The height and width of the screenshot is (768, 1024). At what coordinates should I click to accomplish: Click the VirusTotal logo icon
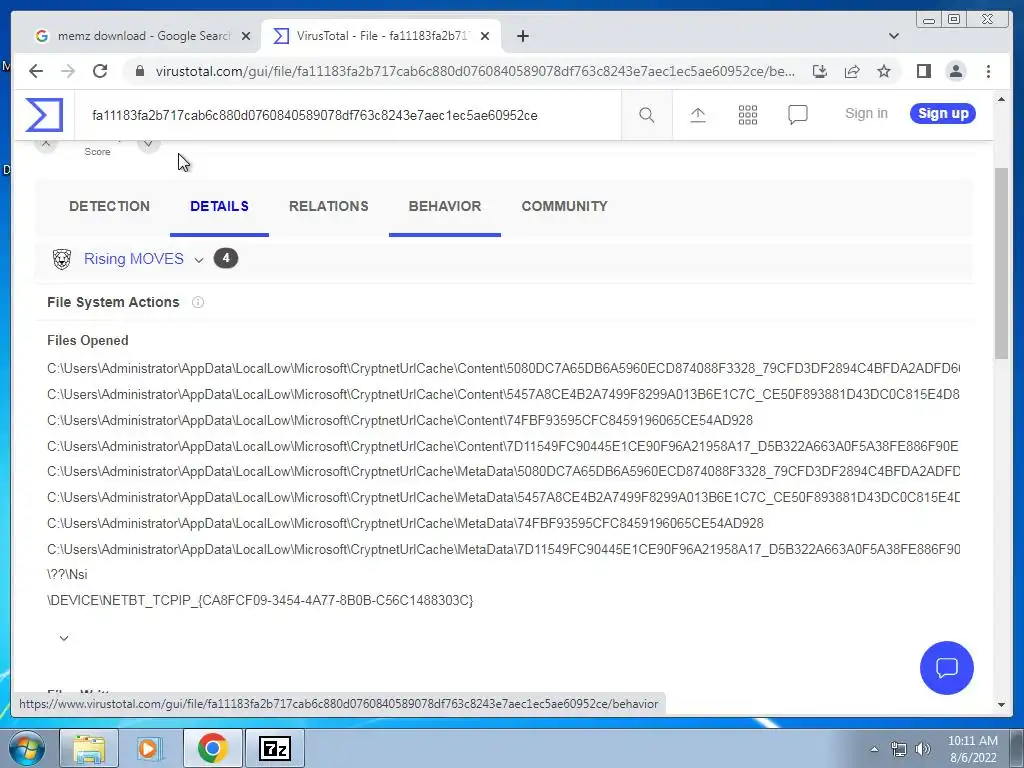pyautogui.click(x=44, y=115)
